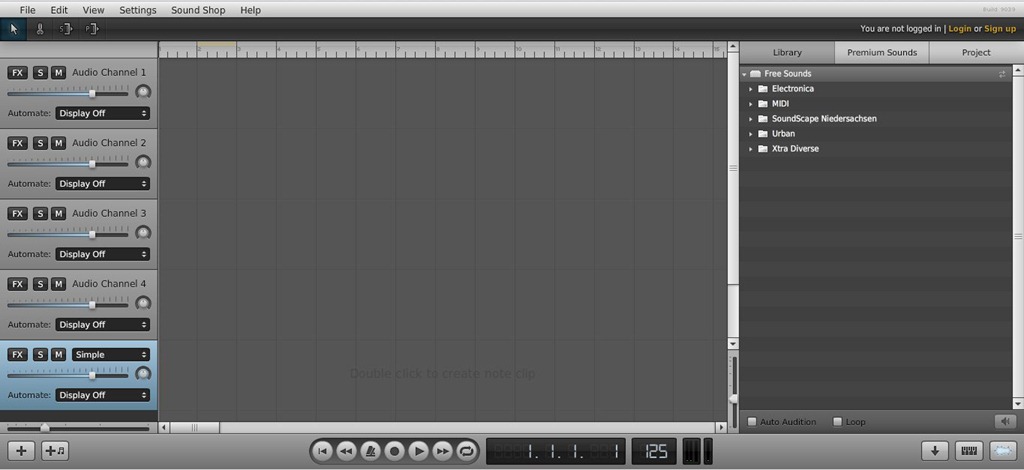The height and width of the screenshot is (470, 1024).
Task: Enable the Loop checkbox in library
Action: (838, 422)
